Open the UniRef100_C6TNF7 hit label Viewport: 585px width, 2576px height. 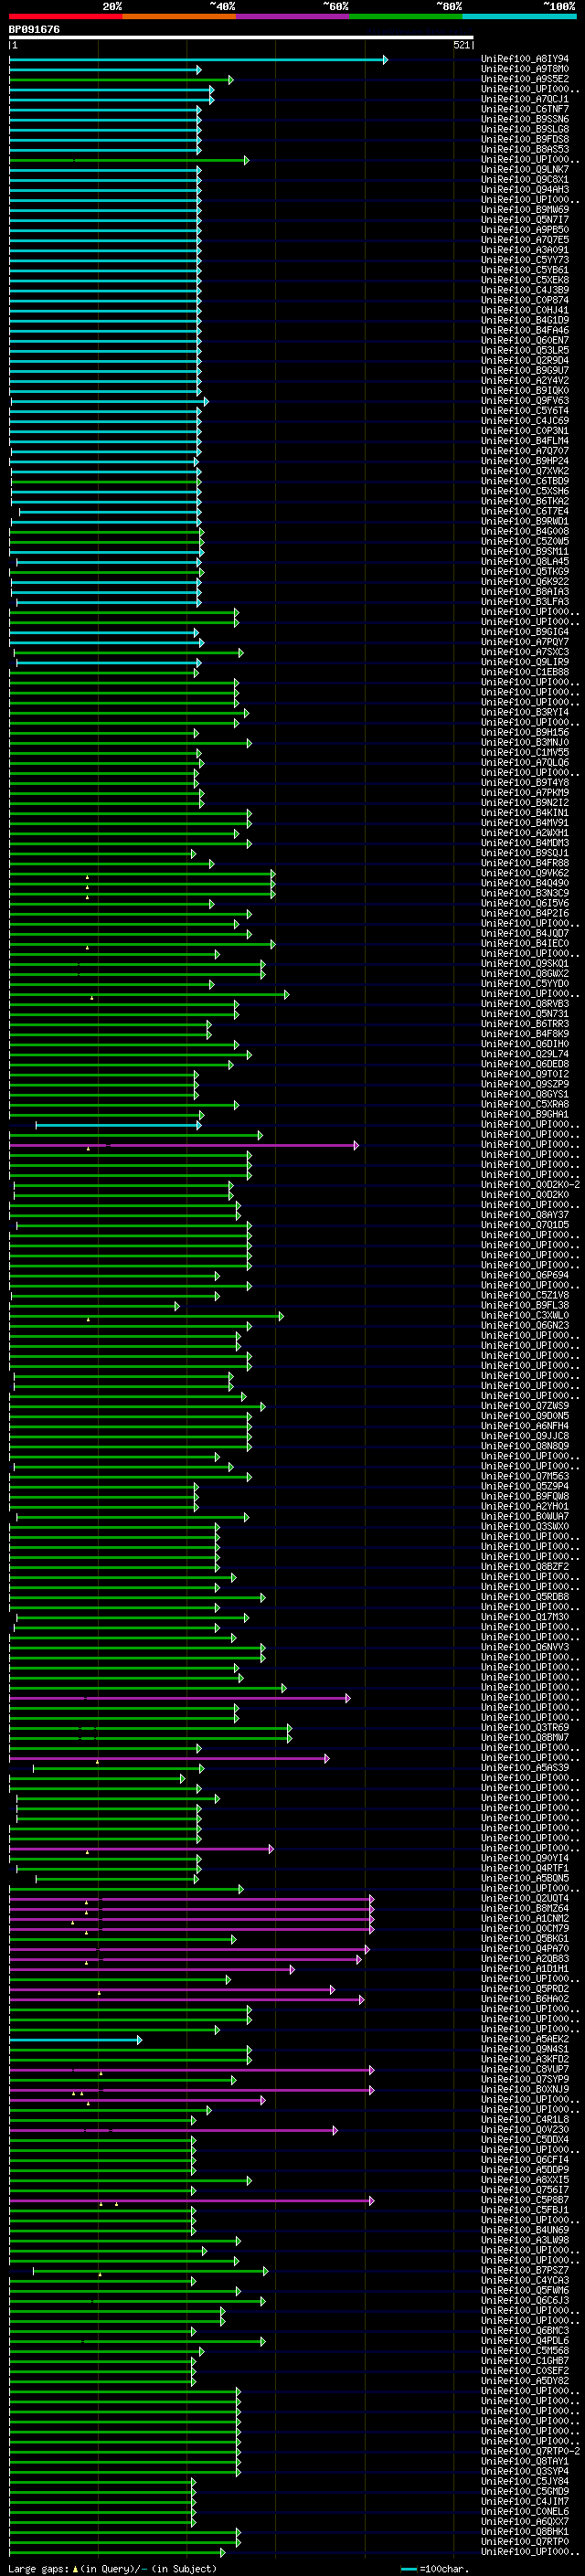click(524, 109)
